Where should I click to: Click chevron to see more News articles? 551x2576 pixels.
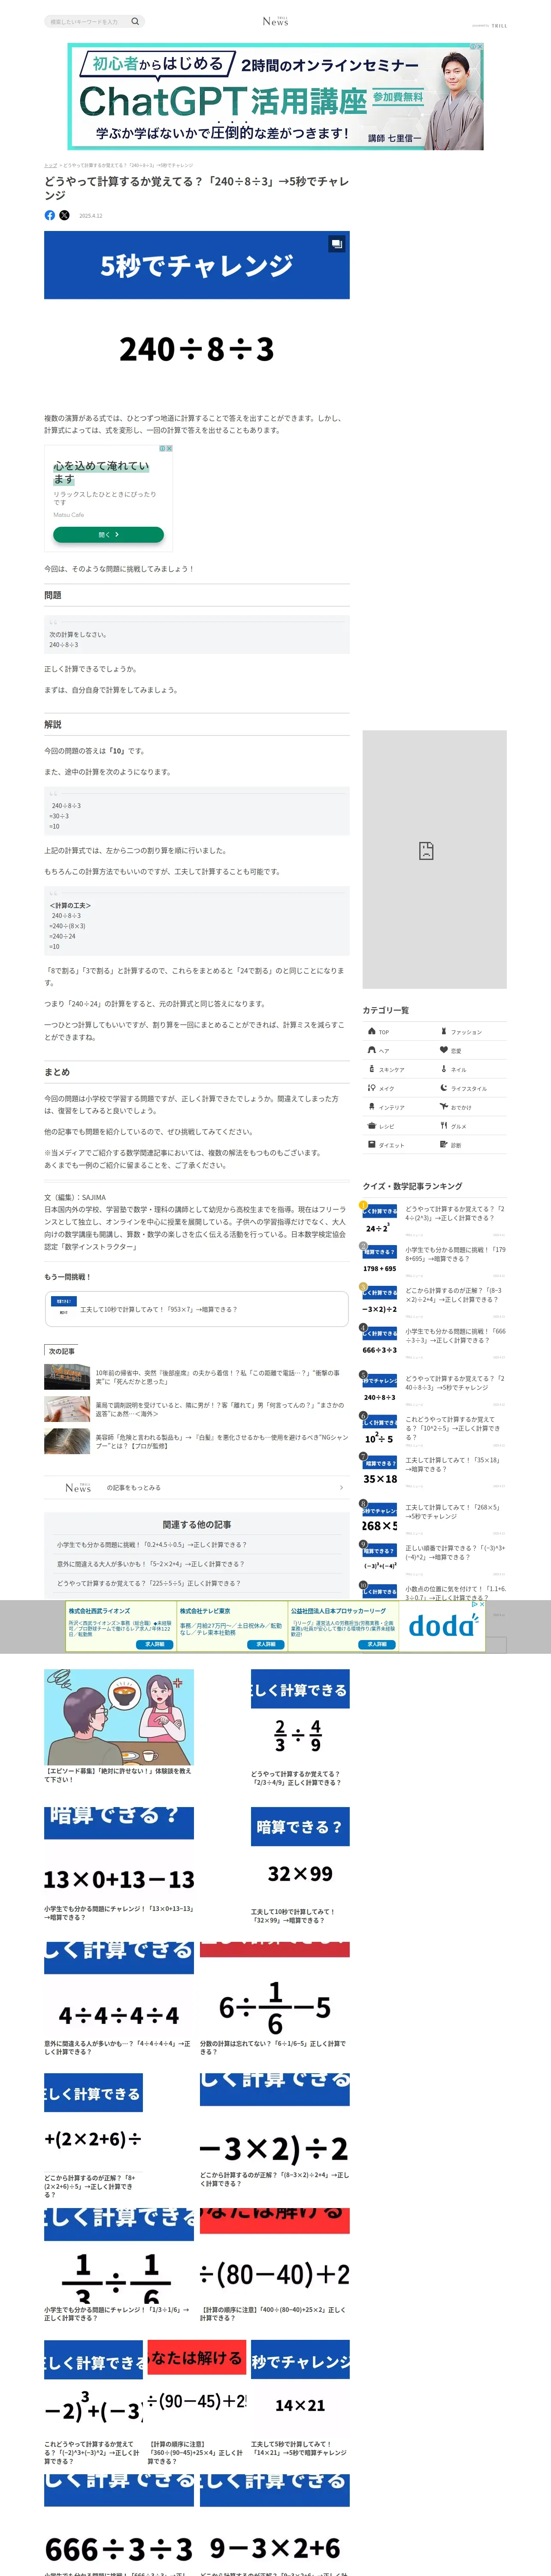point(341,1487)
